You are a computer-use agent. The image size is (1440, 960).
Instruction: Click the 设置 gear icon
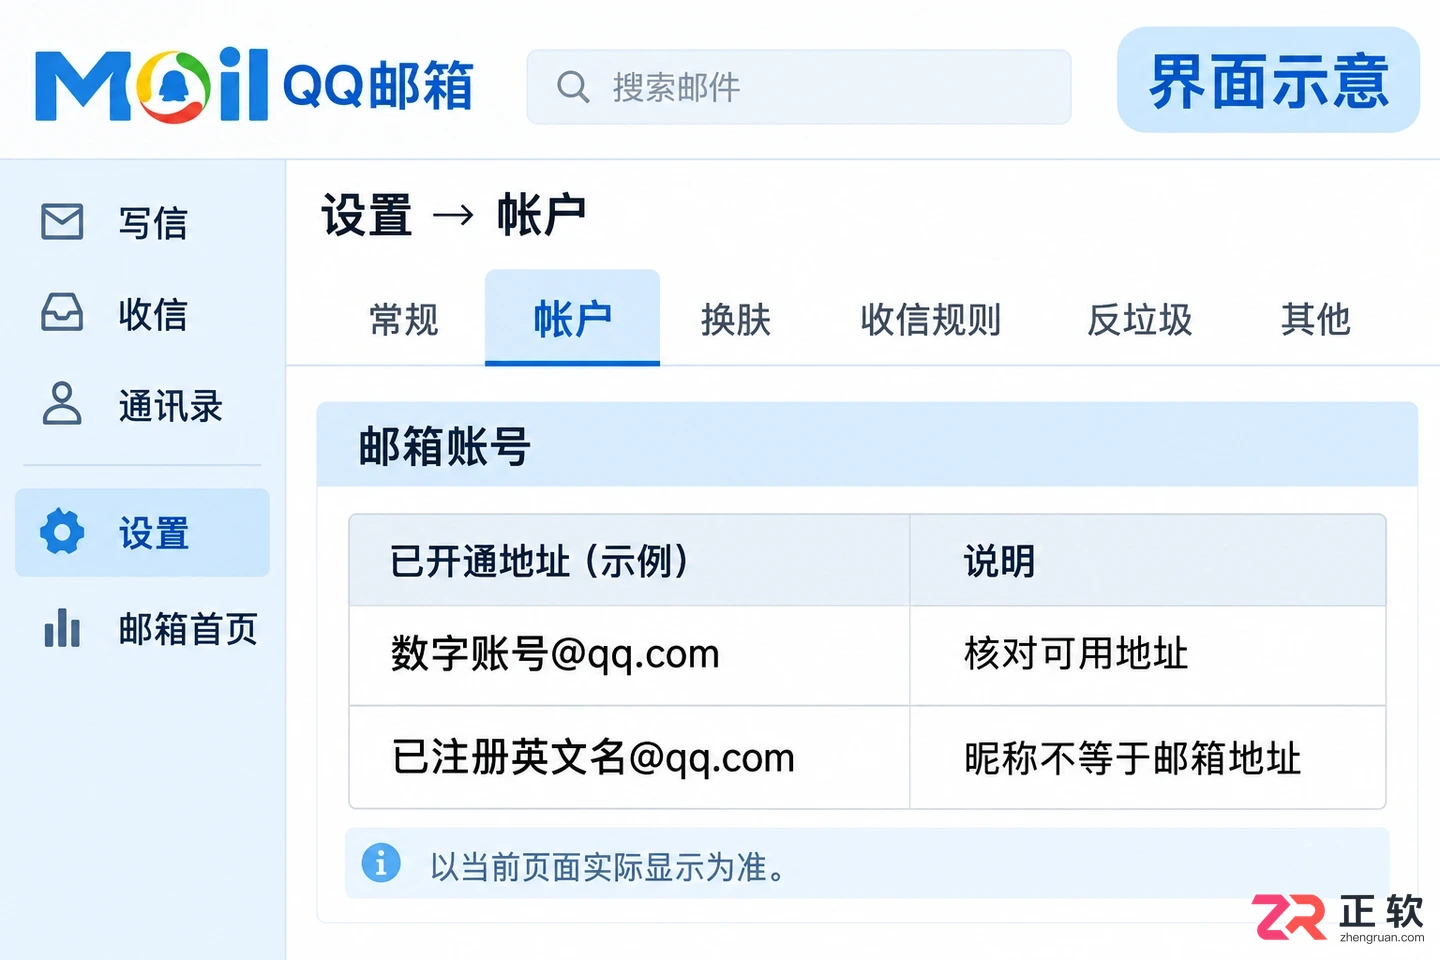(62, 532)
